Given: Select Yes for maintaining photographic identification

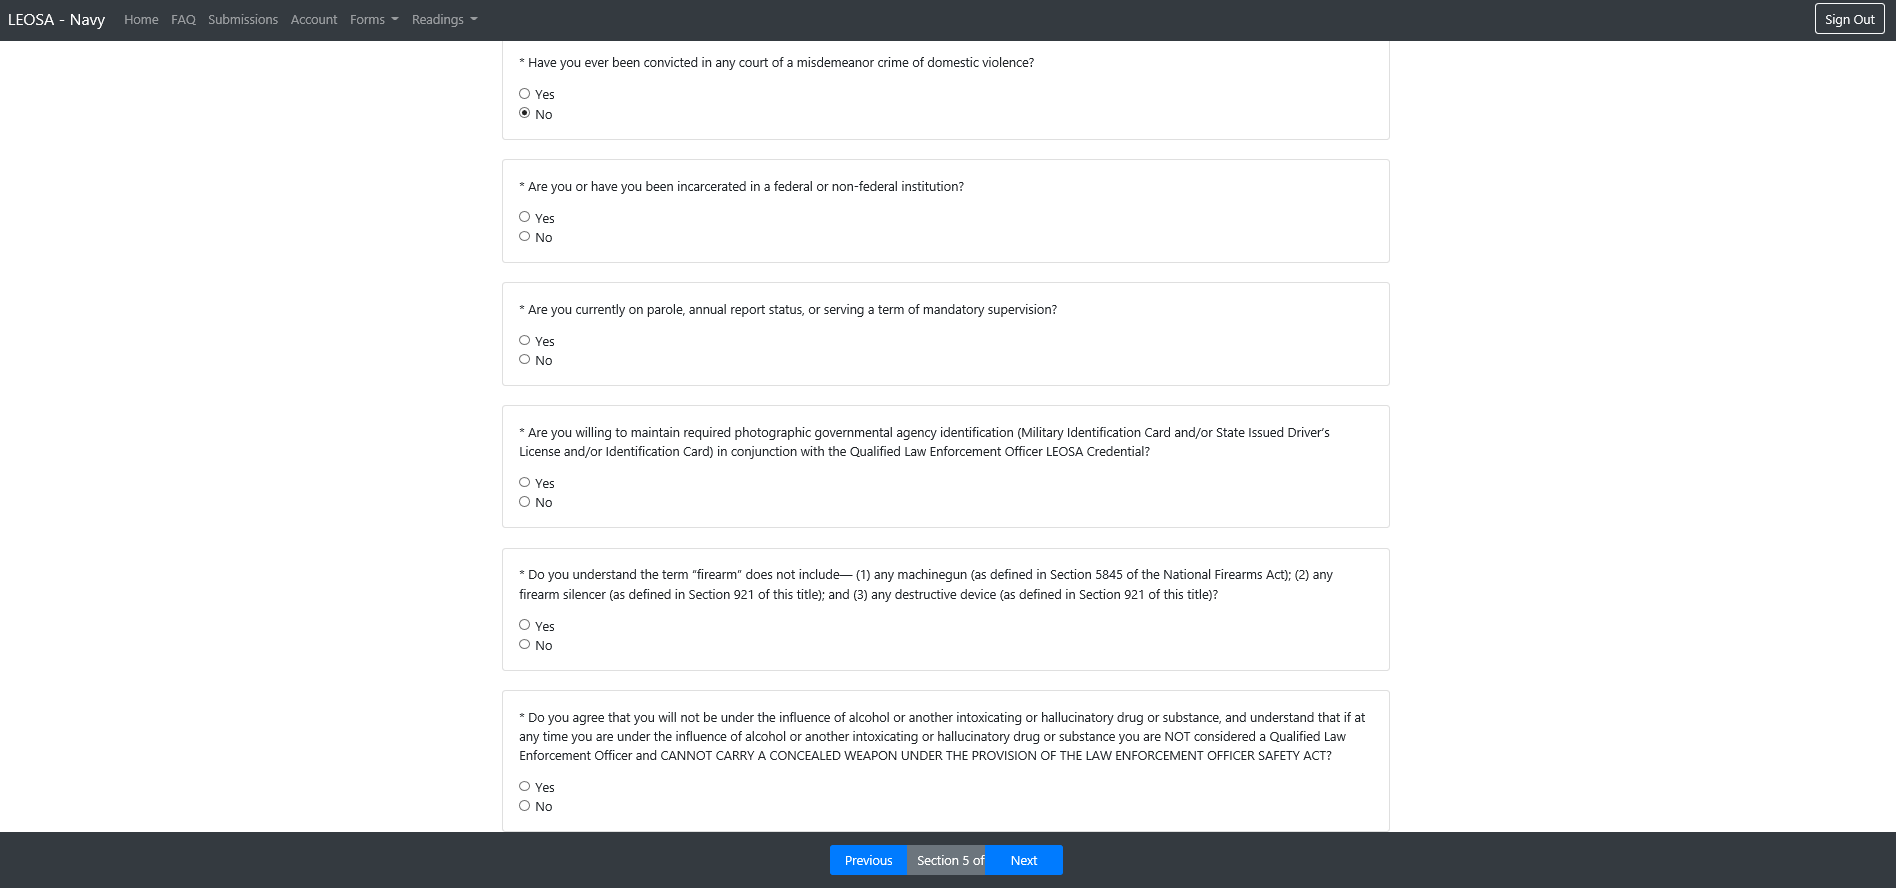Looking at the screenshot, I should point(524,483).
